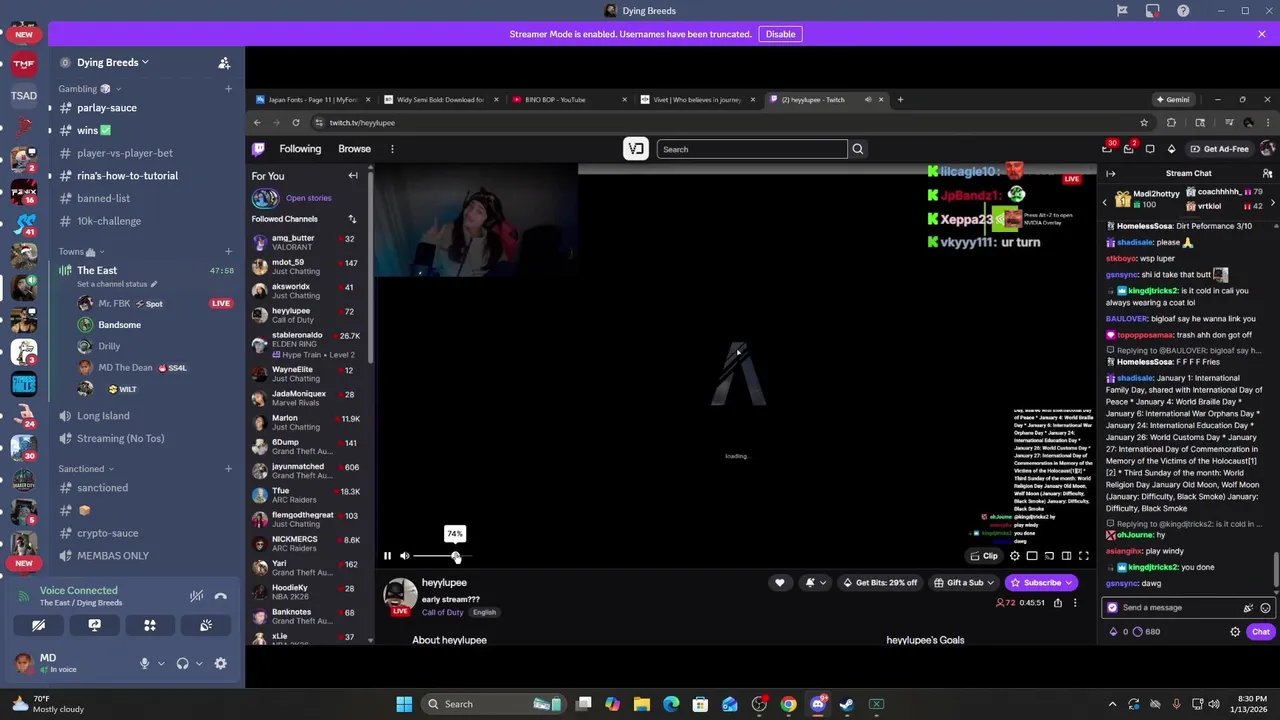Turn on the Discord camera
This screenshot has width=1280, height=720.
click(x=38, y=625)
